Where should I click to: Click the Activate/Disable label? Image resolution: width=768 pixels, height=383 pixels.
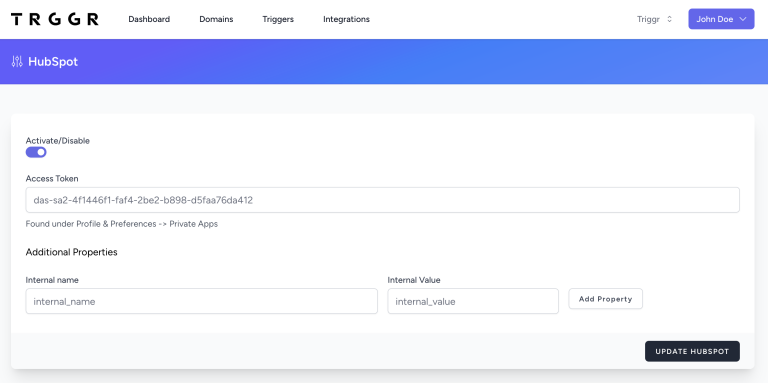tap(58, 141)
